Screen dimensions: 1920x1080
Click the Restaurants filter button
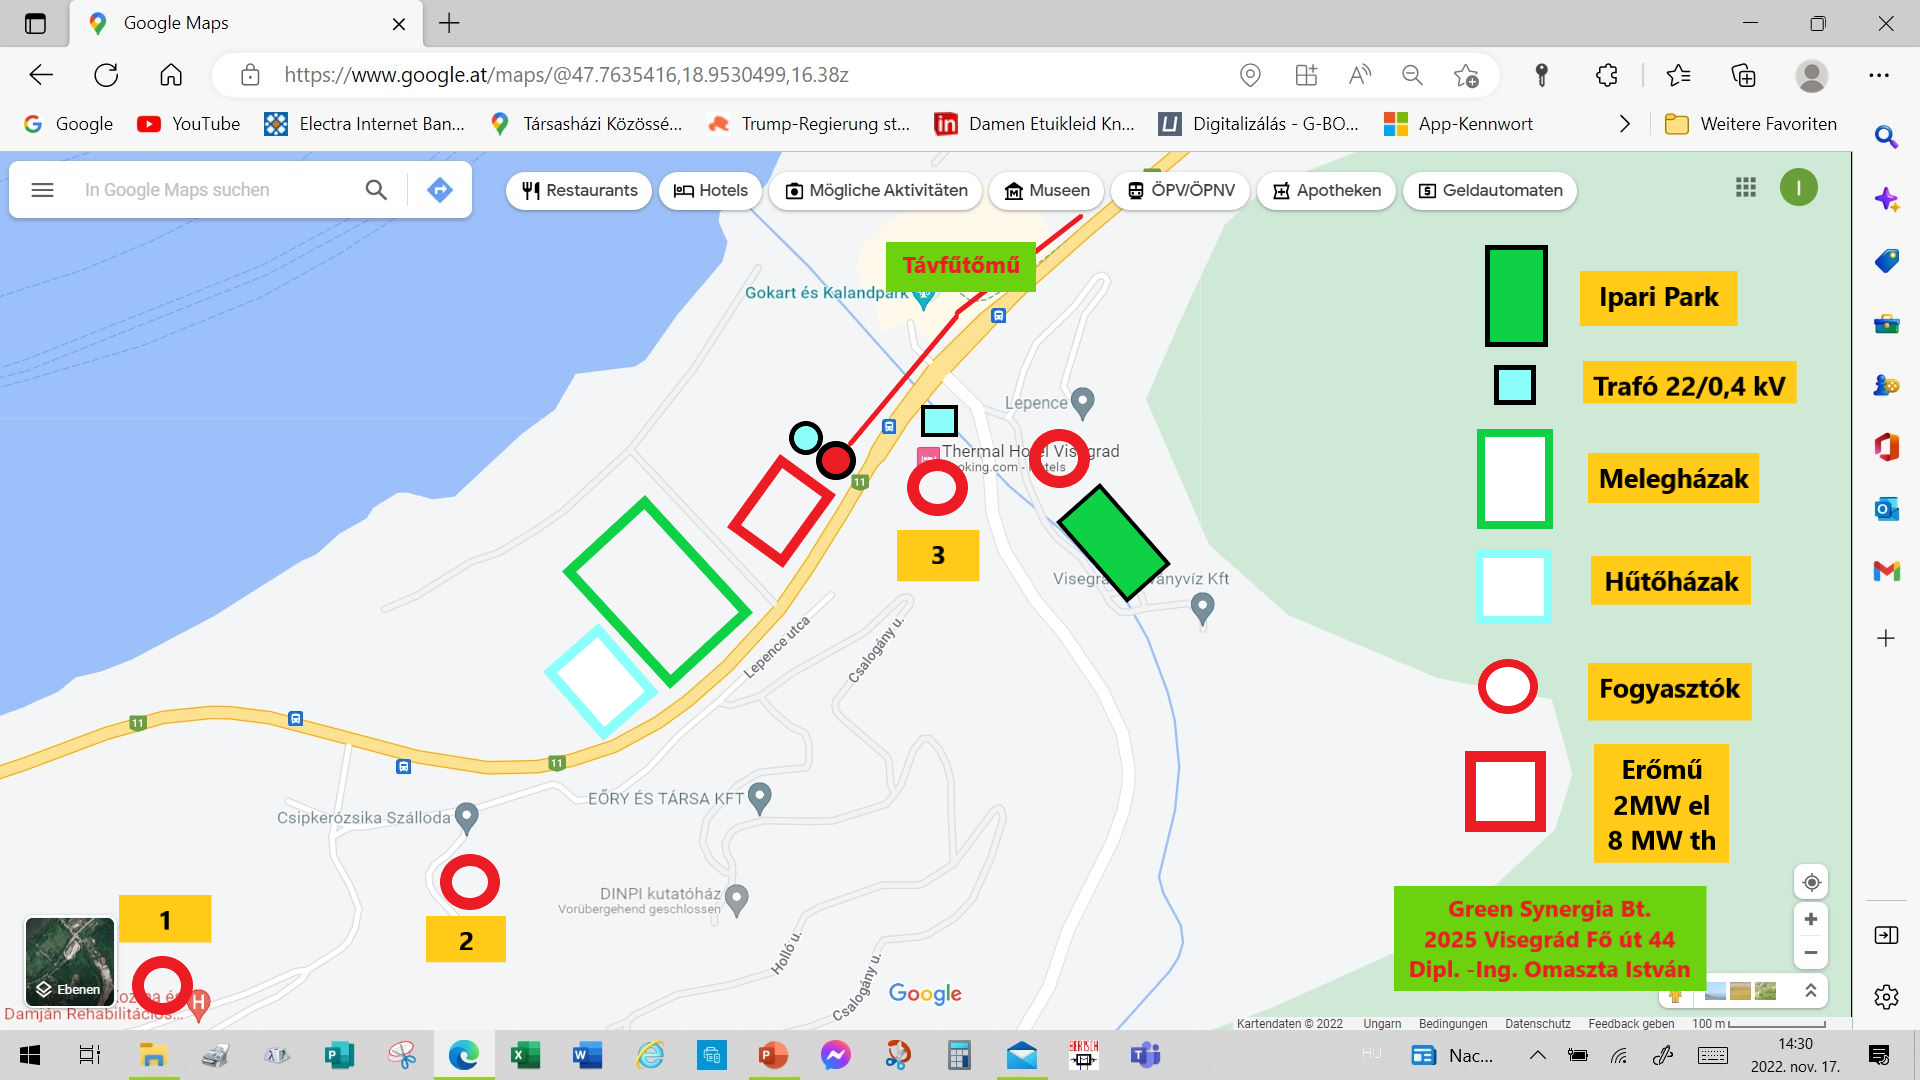pos(578,190)
